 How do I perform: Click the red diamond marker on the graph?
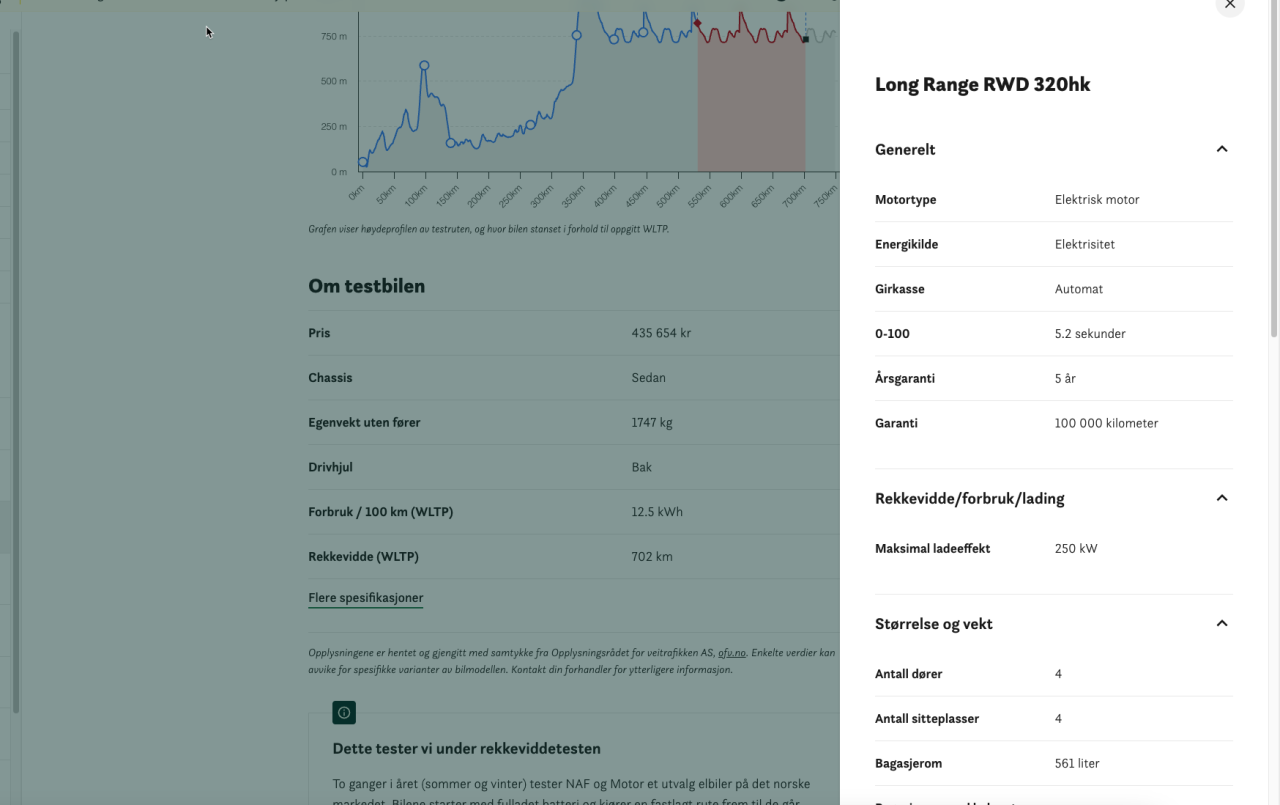697,23
